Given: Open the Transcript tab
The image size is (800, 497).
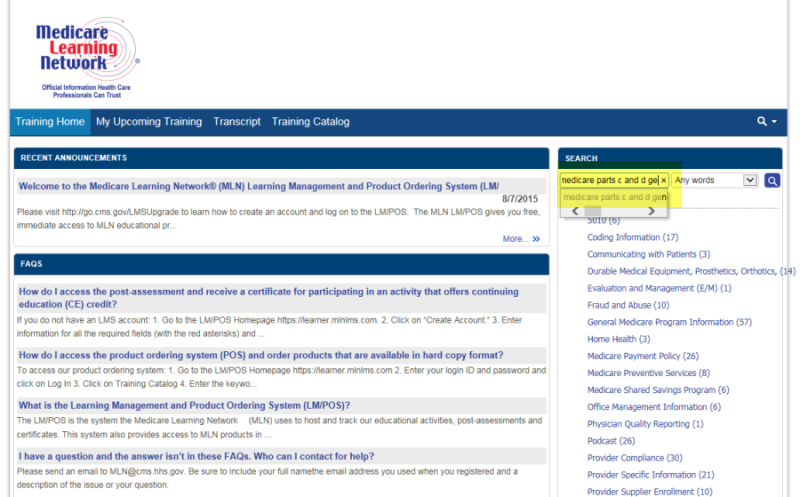Looking at the screenshot, I should (237, 122).
